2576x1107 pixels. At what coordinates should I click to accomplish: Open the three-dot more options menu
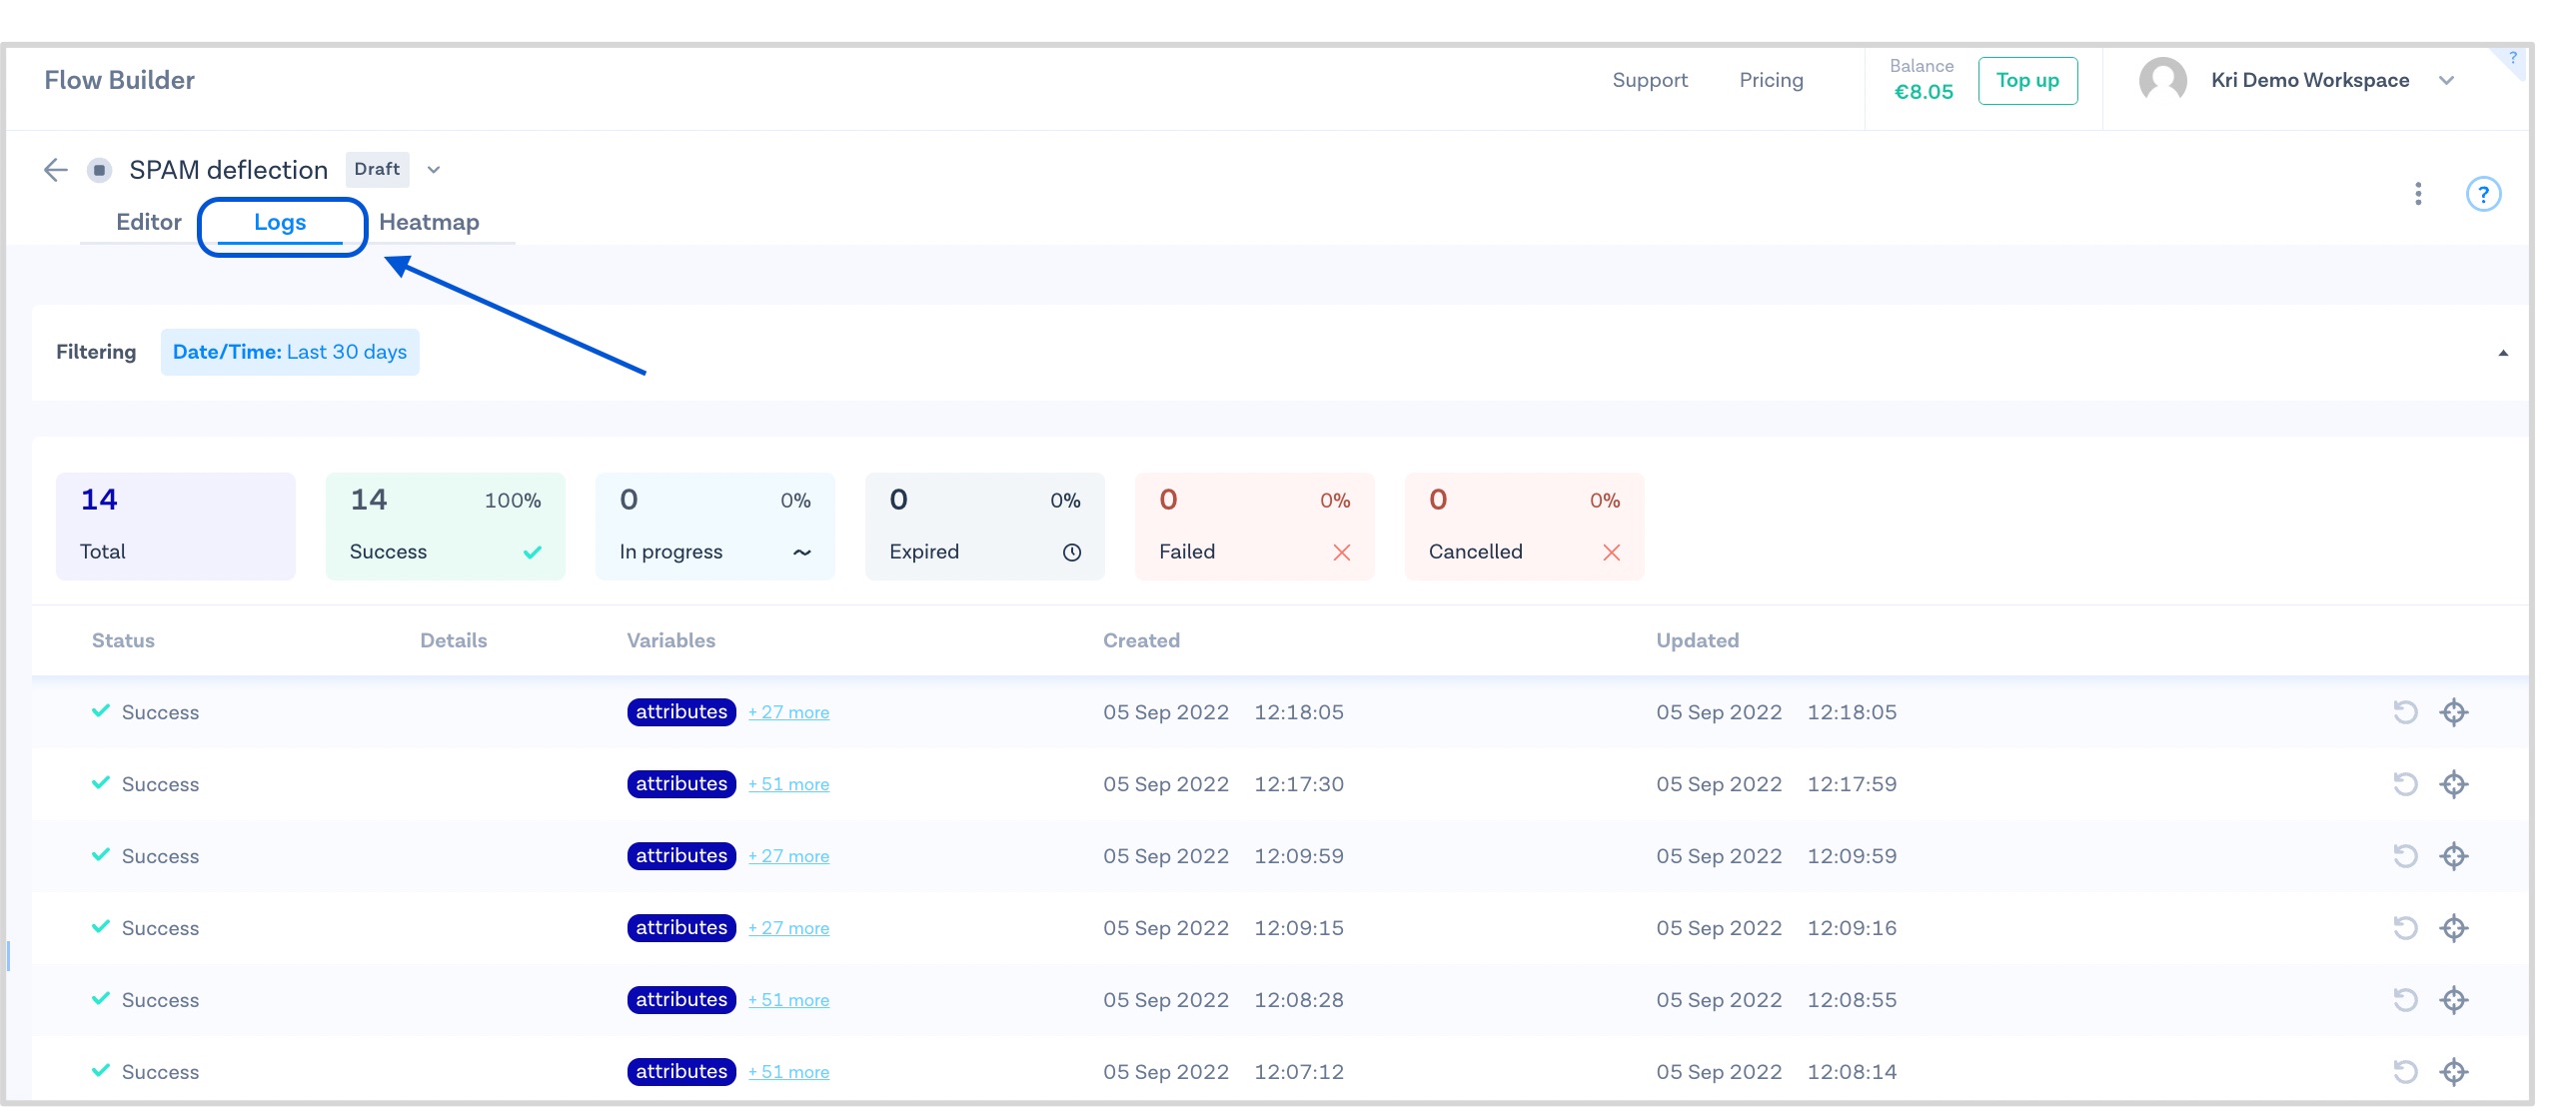(x=2418, y=194)
